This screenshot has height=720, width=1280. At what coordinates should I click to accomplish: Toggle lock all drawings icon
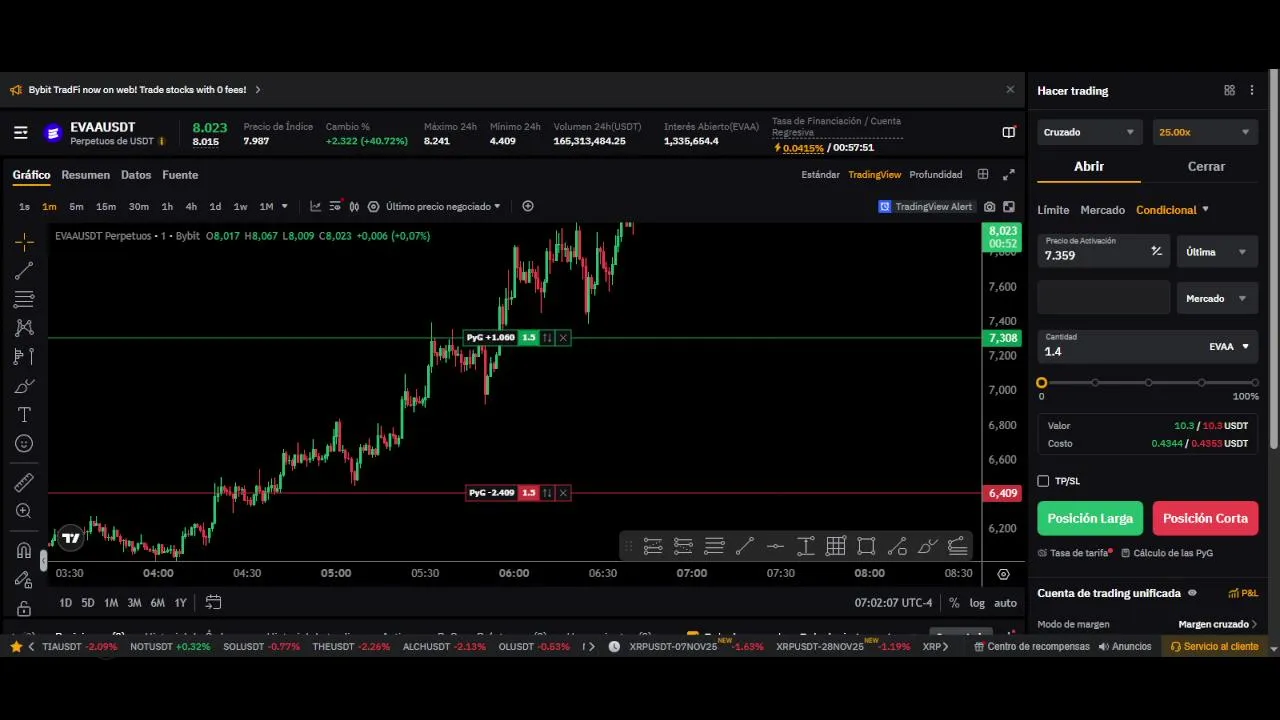tap(24, 608)
